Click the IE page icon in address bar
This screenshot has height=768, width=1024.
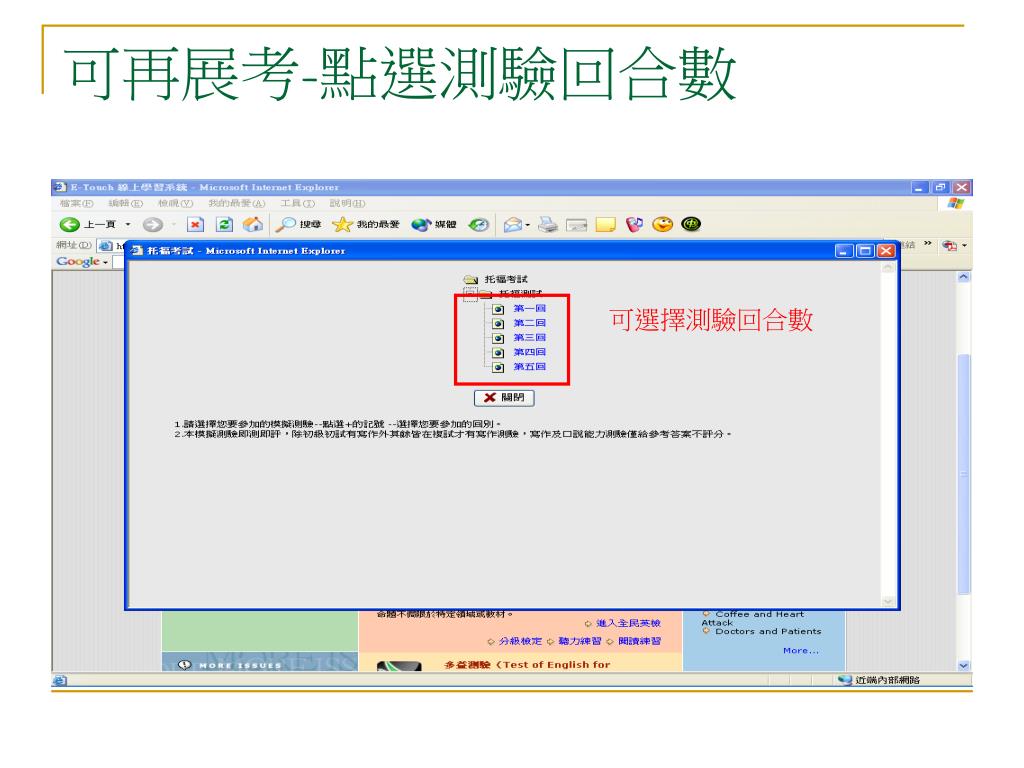(105, 246)
